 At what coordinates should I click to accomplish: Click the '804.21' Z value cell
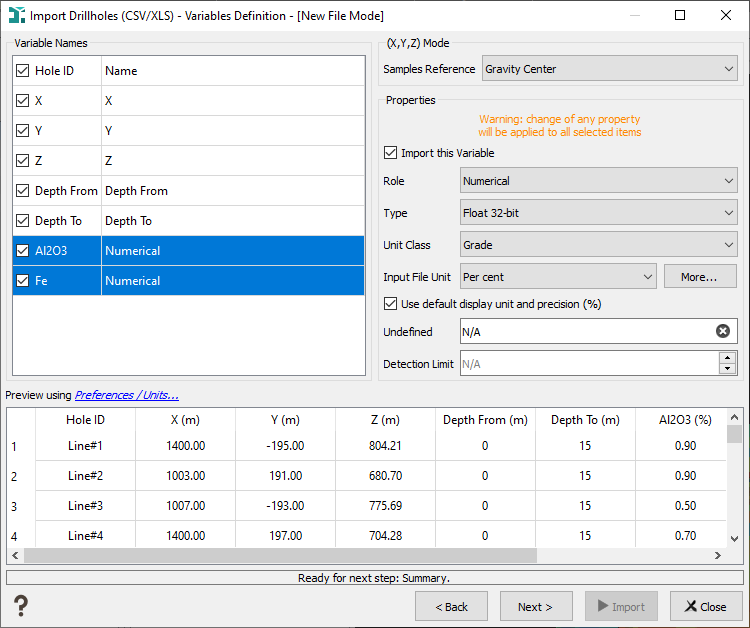coord(386,446)
